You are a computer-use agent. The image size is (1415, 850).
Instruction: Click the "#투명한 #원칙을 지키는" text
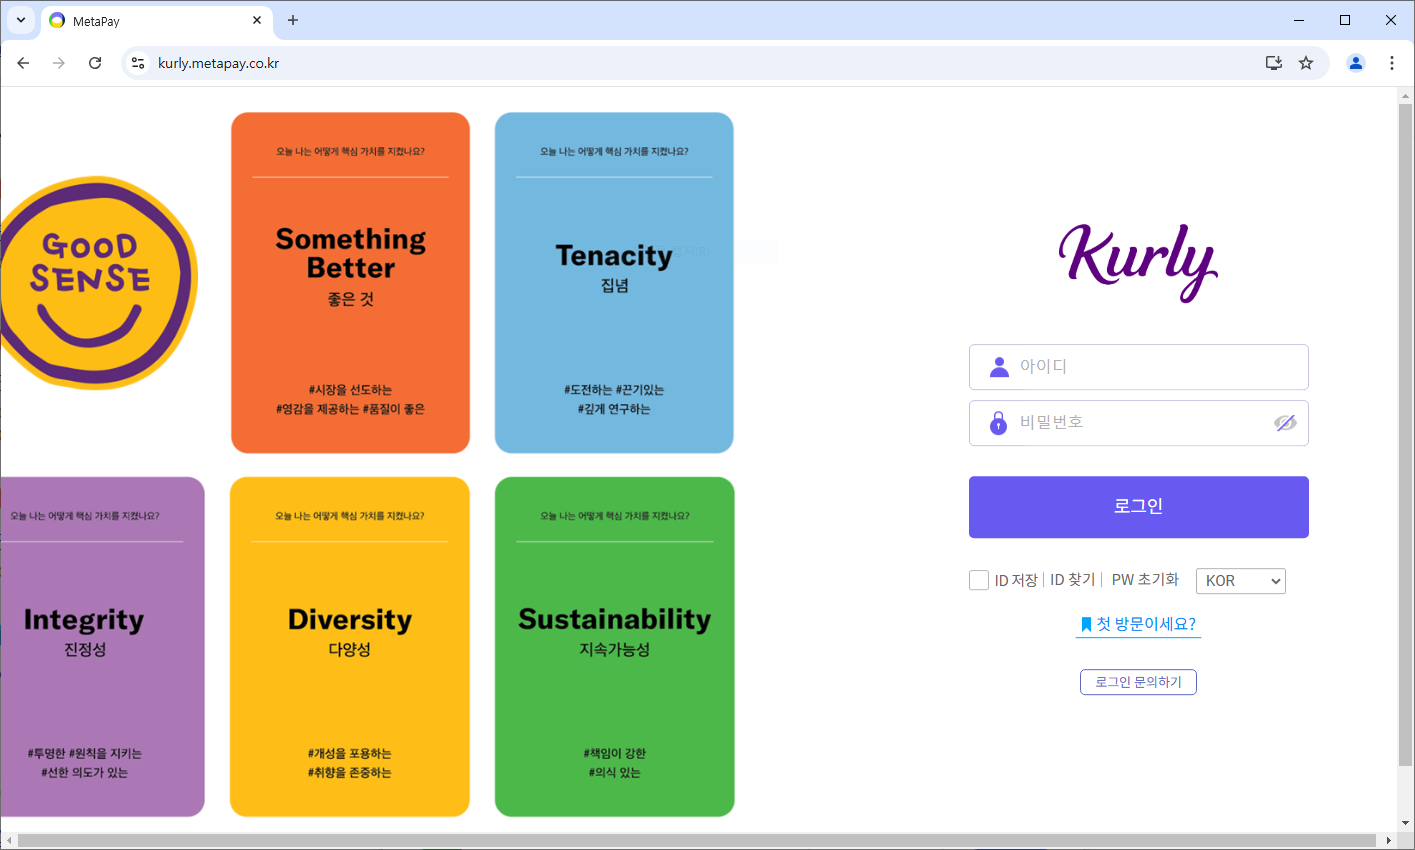click(85, 754)
